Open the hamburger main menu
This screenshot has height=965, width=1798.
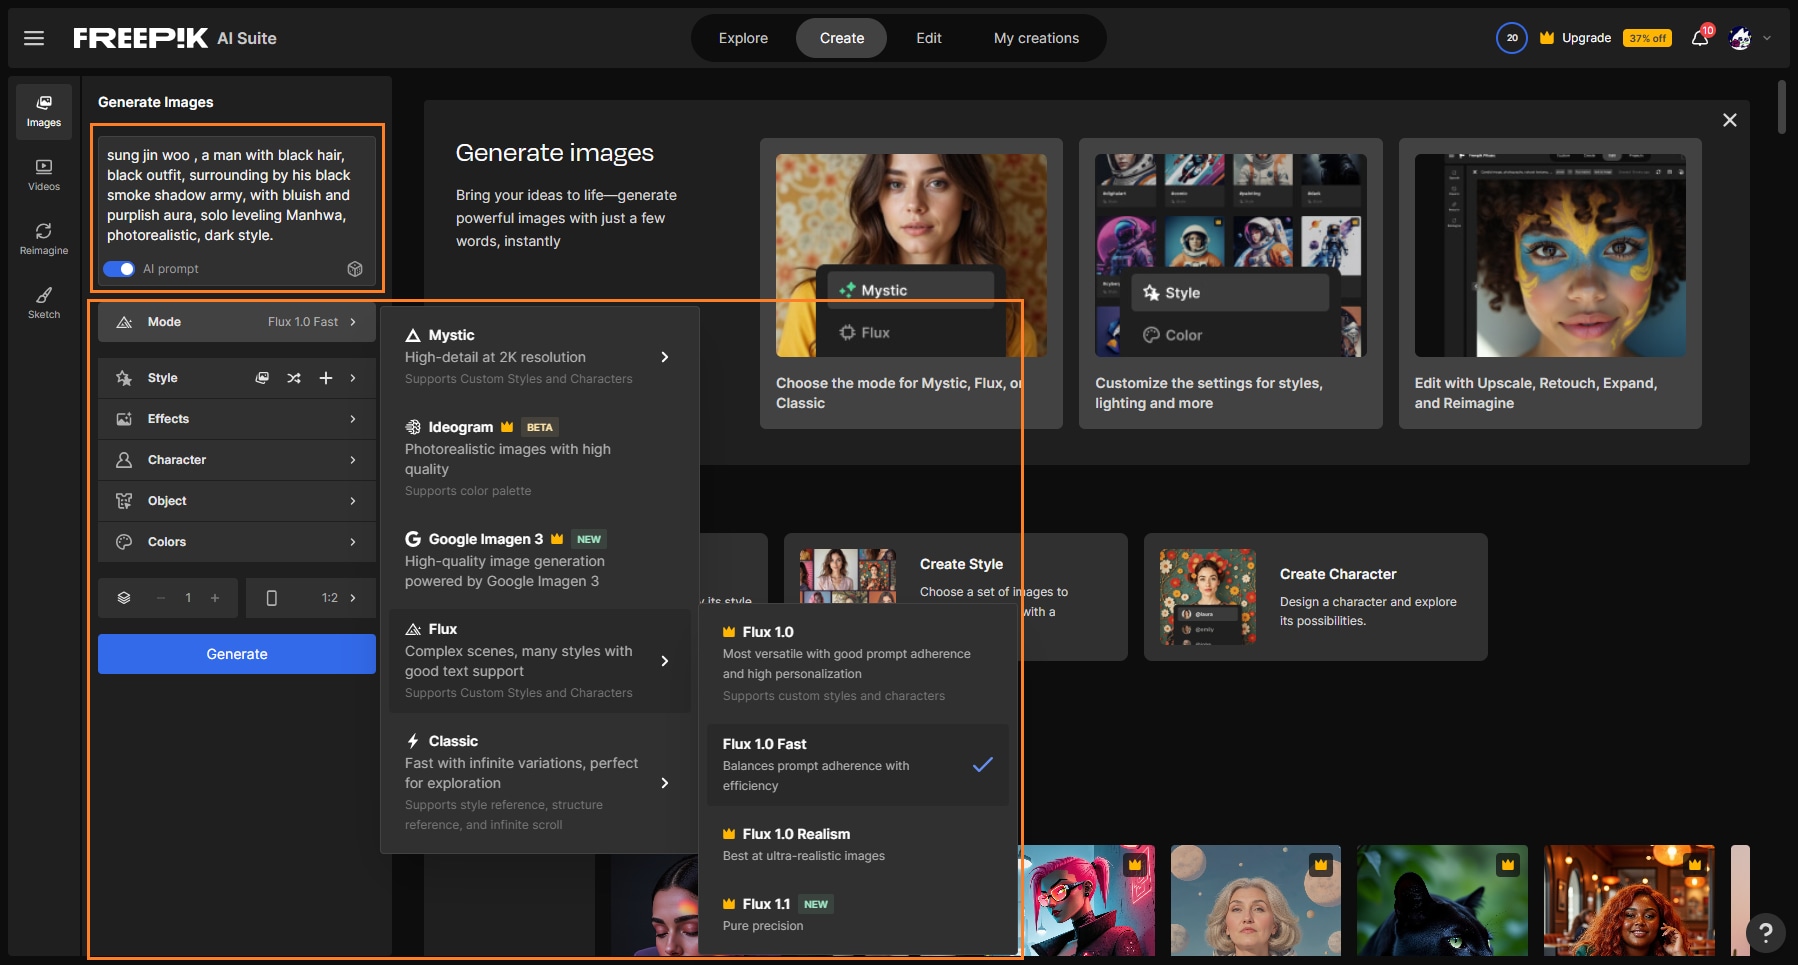pos(34,38)
